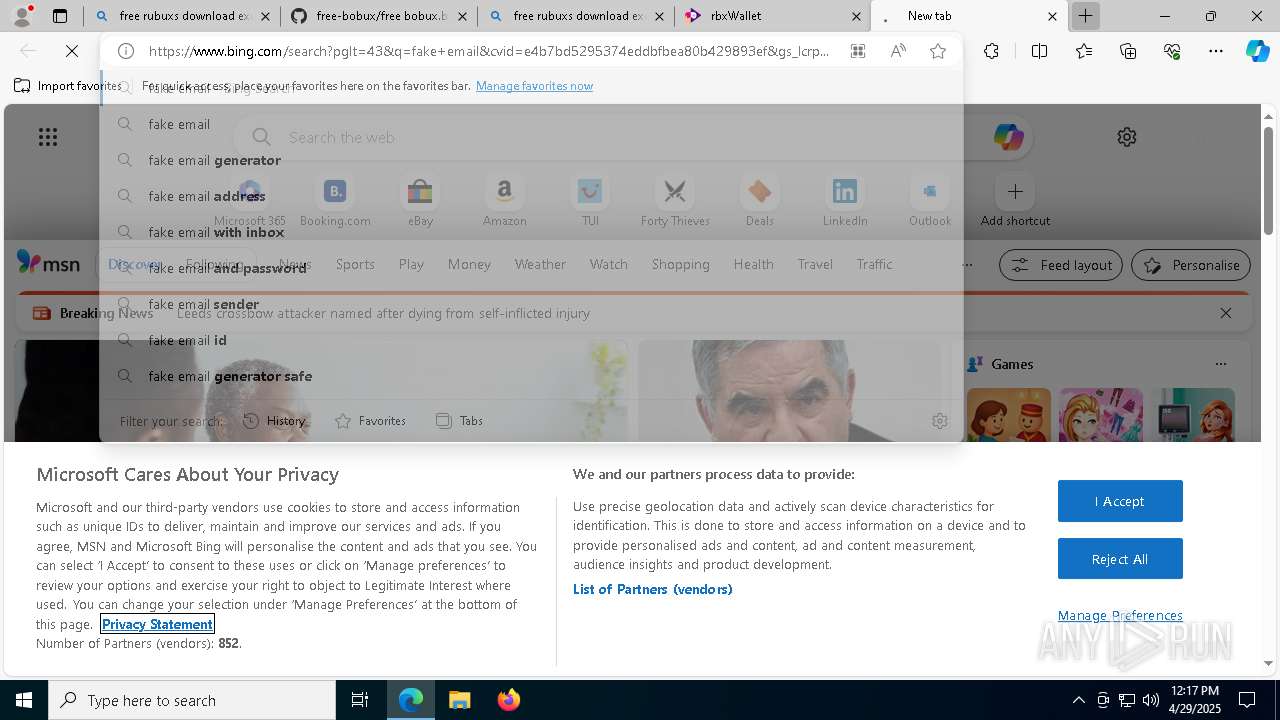Open Collections icon in toolbar
The width and height of the screenshot is (1280, 720).
(1128, 51)
